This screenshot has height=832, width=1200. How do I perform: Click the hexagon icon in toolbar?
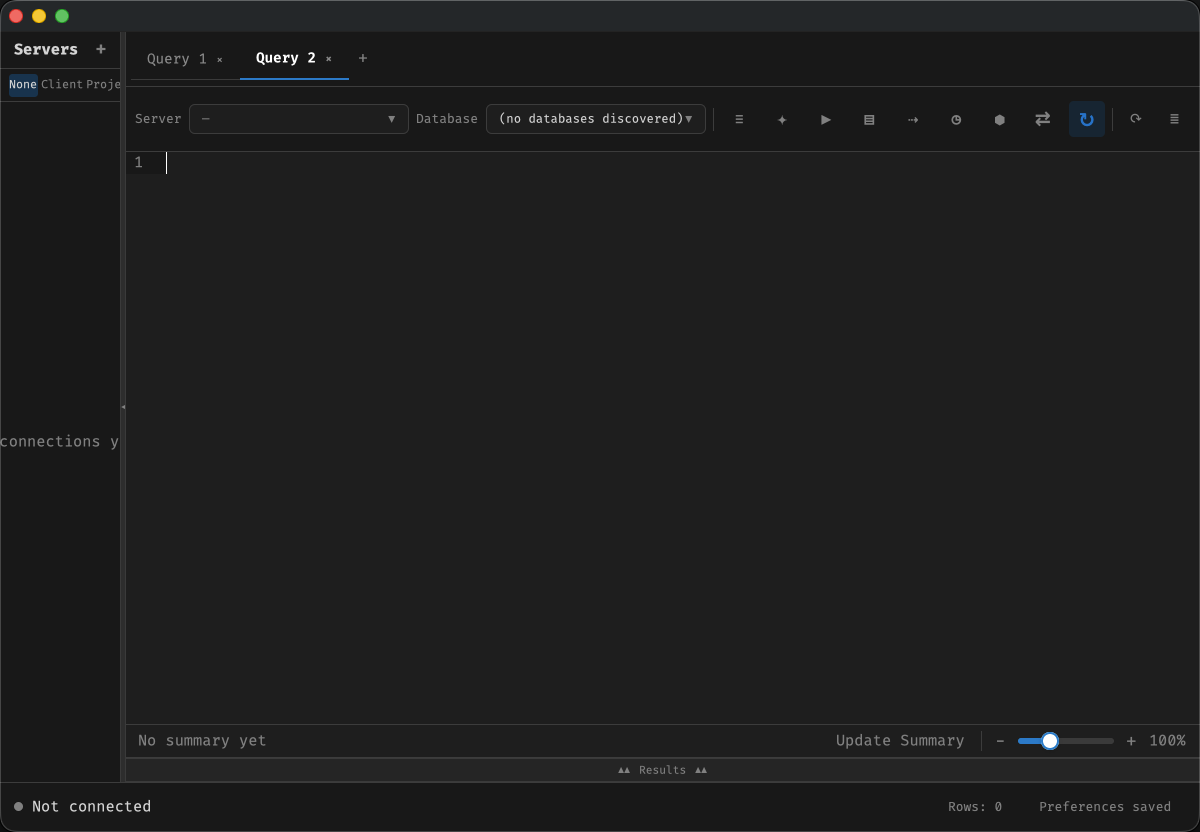click(x=999, y=119)
